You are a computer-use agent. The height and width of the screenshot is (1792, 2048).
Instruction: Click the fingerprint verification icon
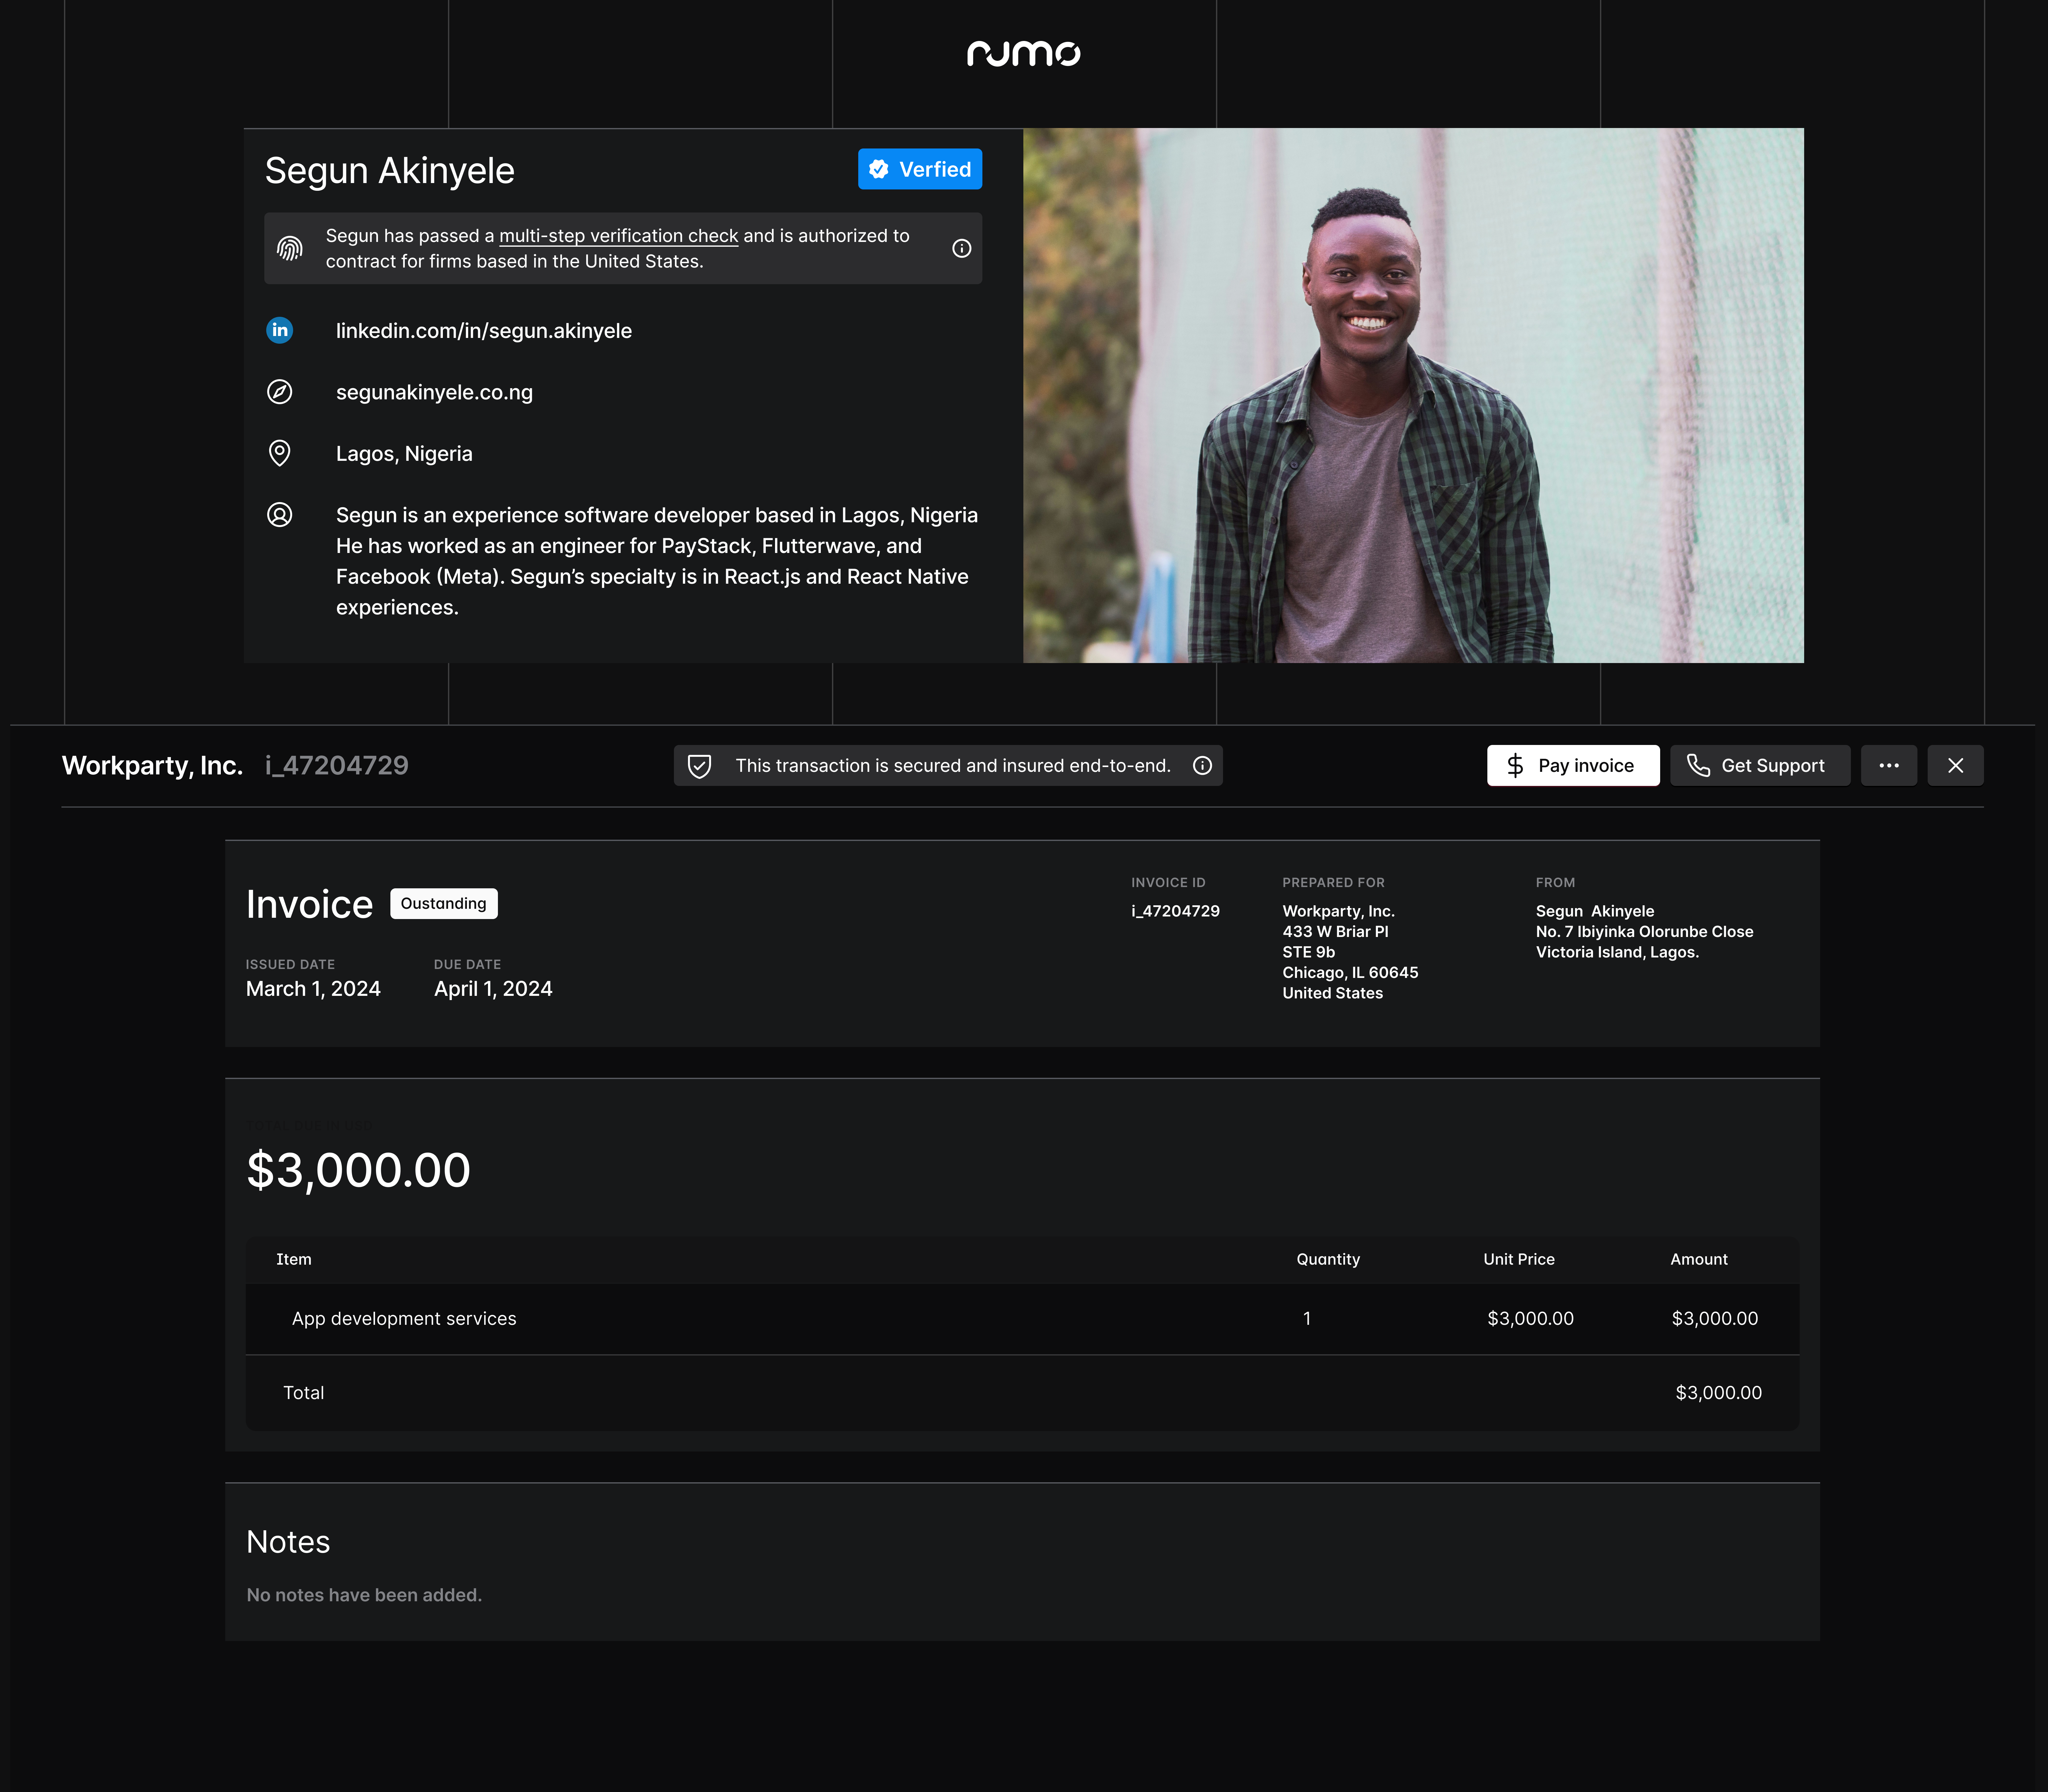point(290,248)
